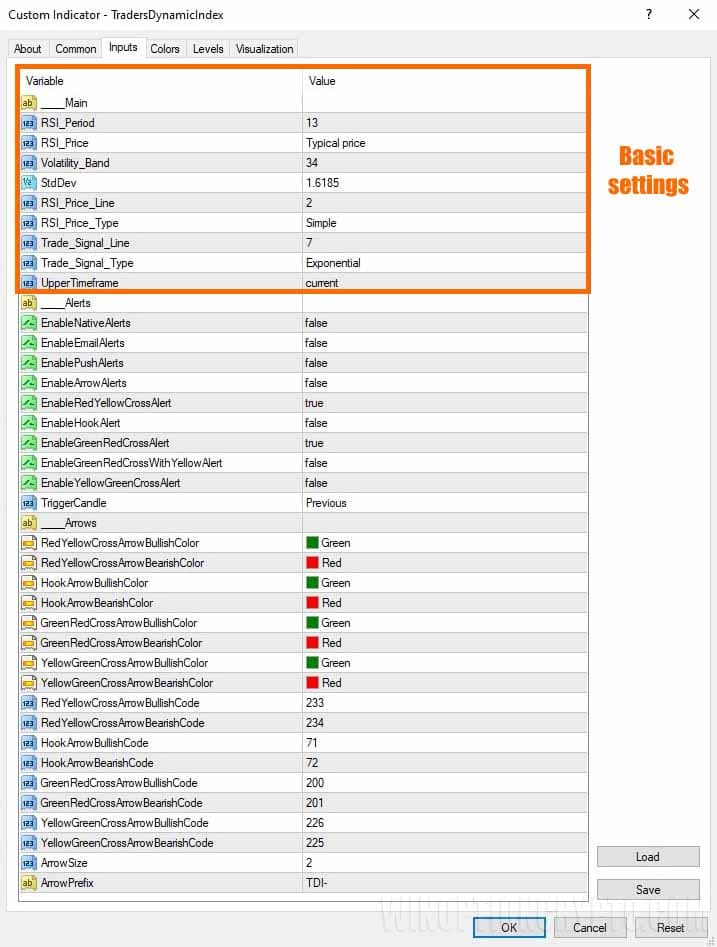Image resolution: width=717 pixels, height=947 pixels.
Task: Click the HookArrowBullishColor color icon
Action: click(x=28, y=583)
